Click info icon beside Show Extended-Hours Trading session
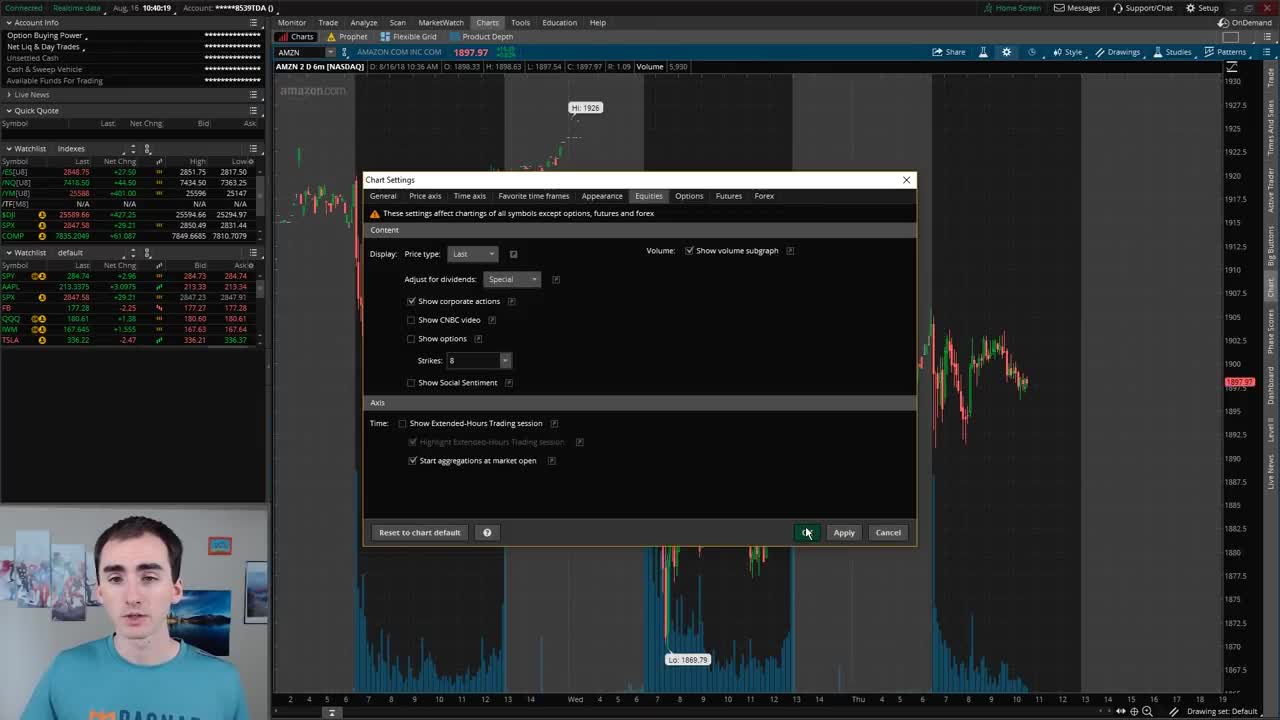The height and width of the screenshot is (720, 1280). coord(554,423)
